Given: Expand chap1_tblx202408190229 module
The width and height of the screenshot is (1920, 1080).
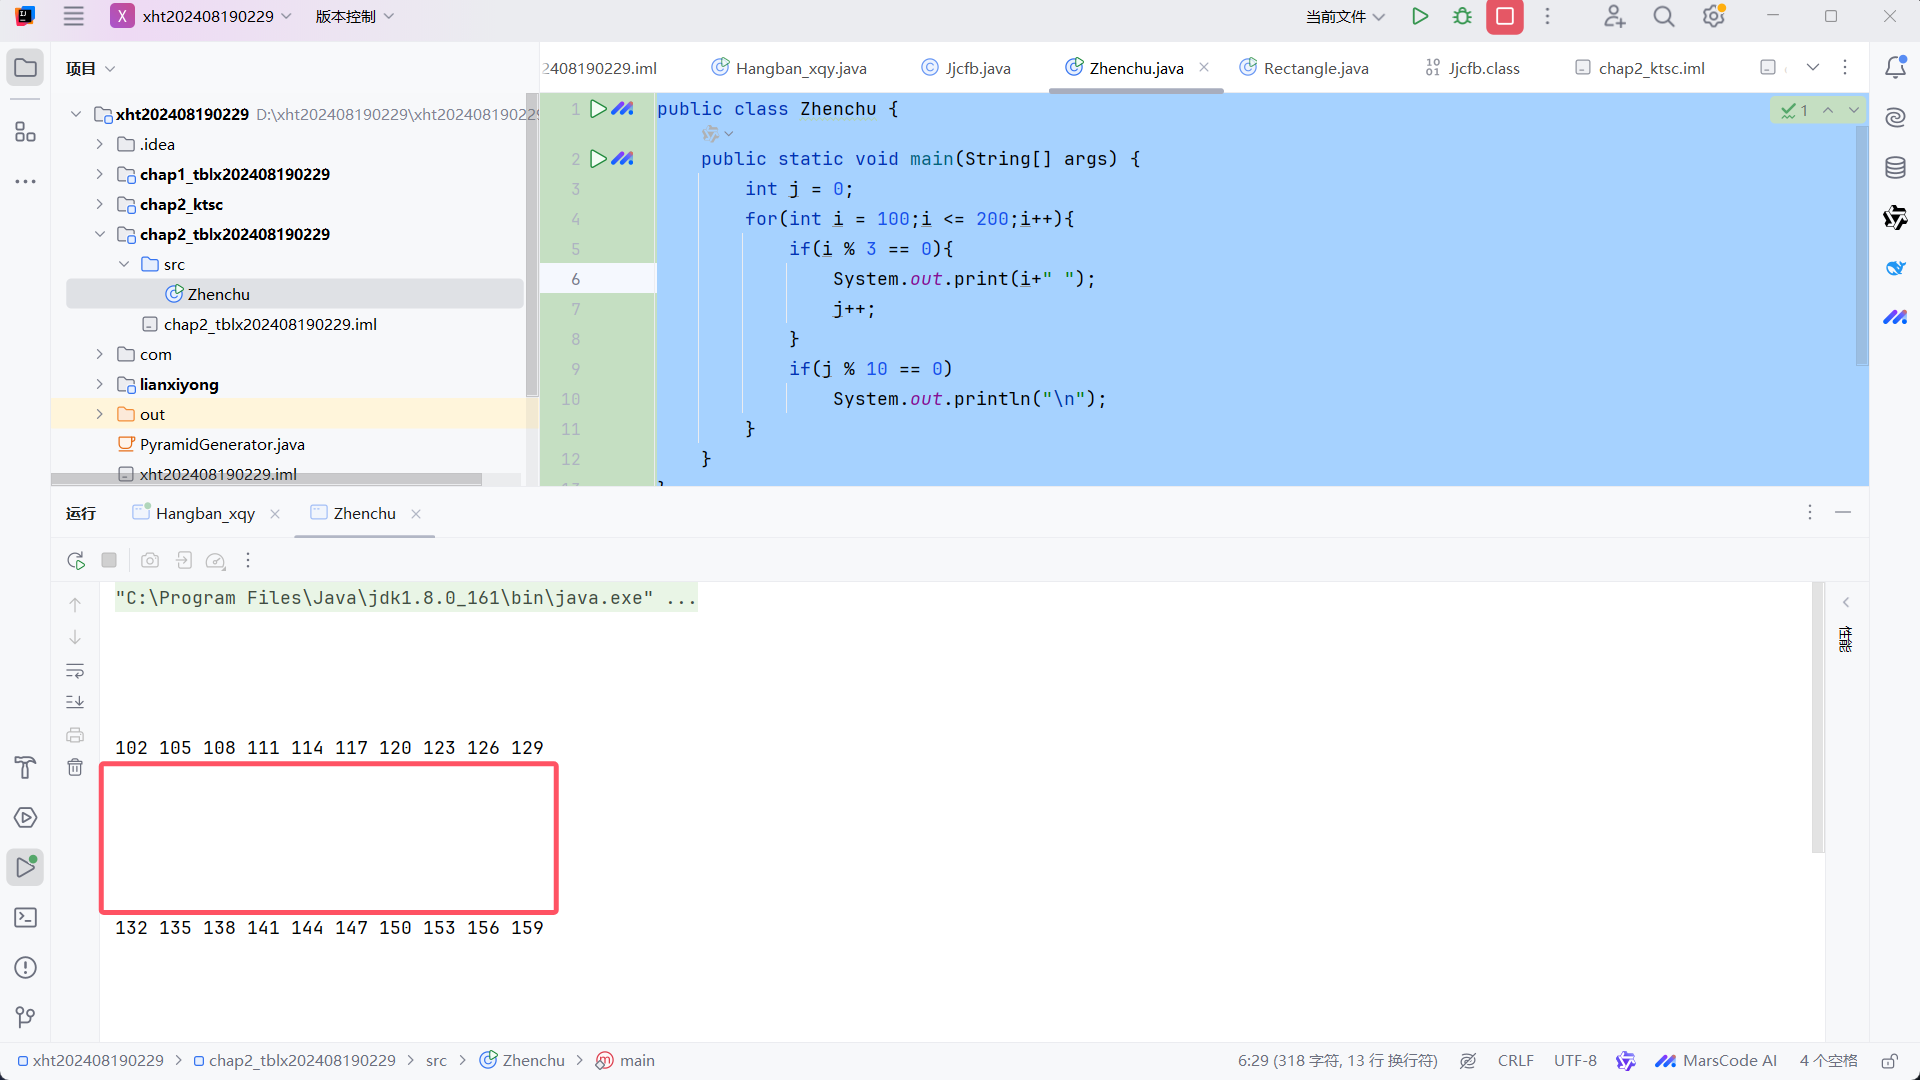Looking at the screenshot, I should point(99,174).
